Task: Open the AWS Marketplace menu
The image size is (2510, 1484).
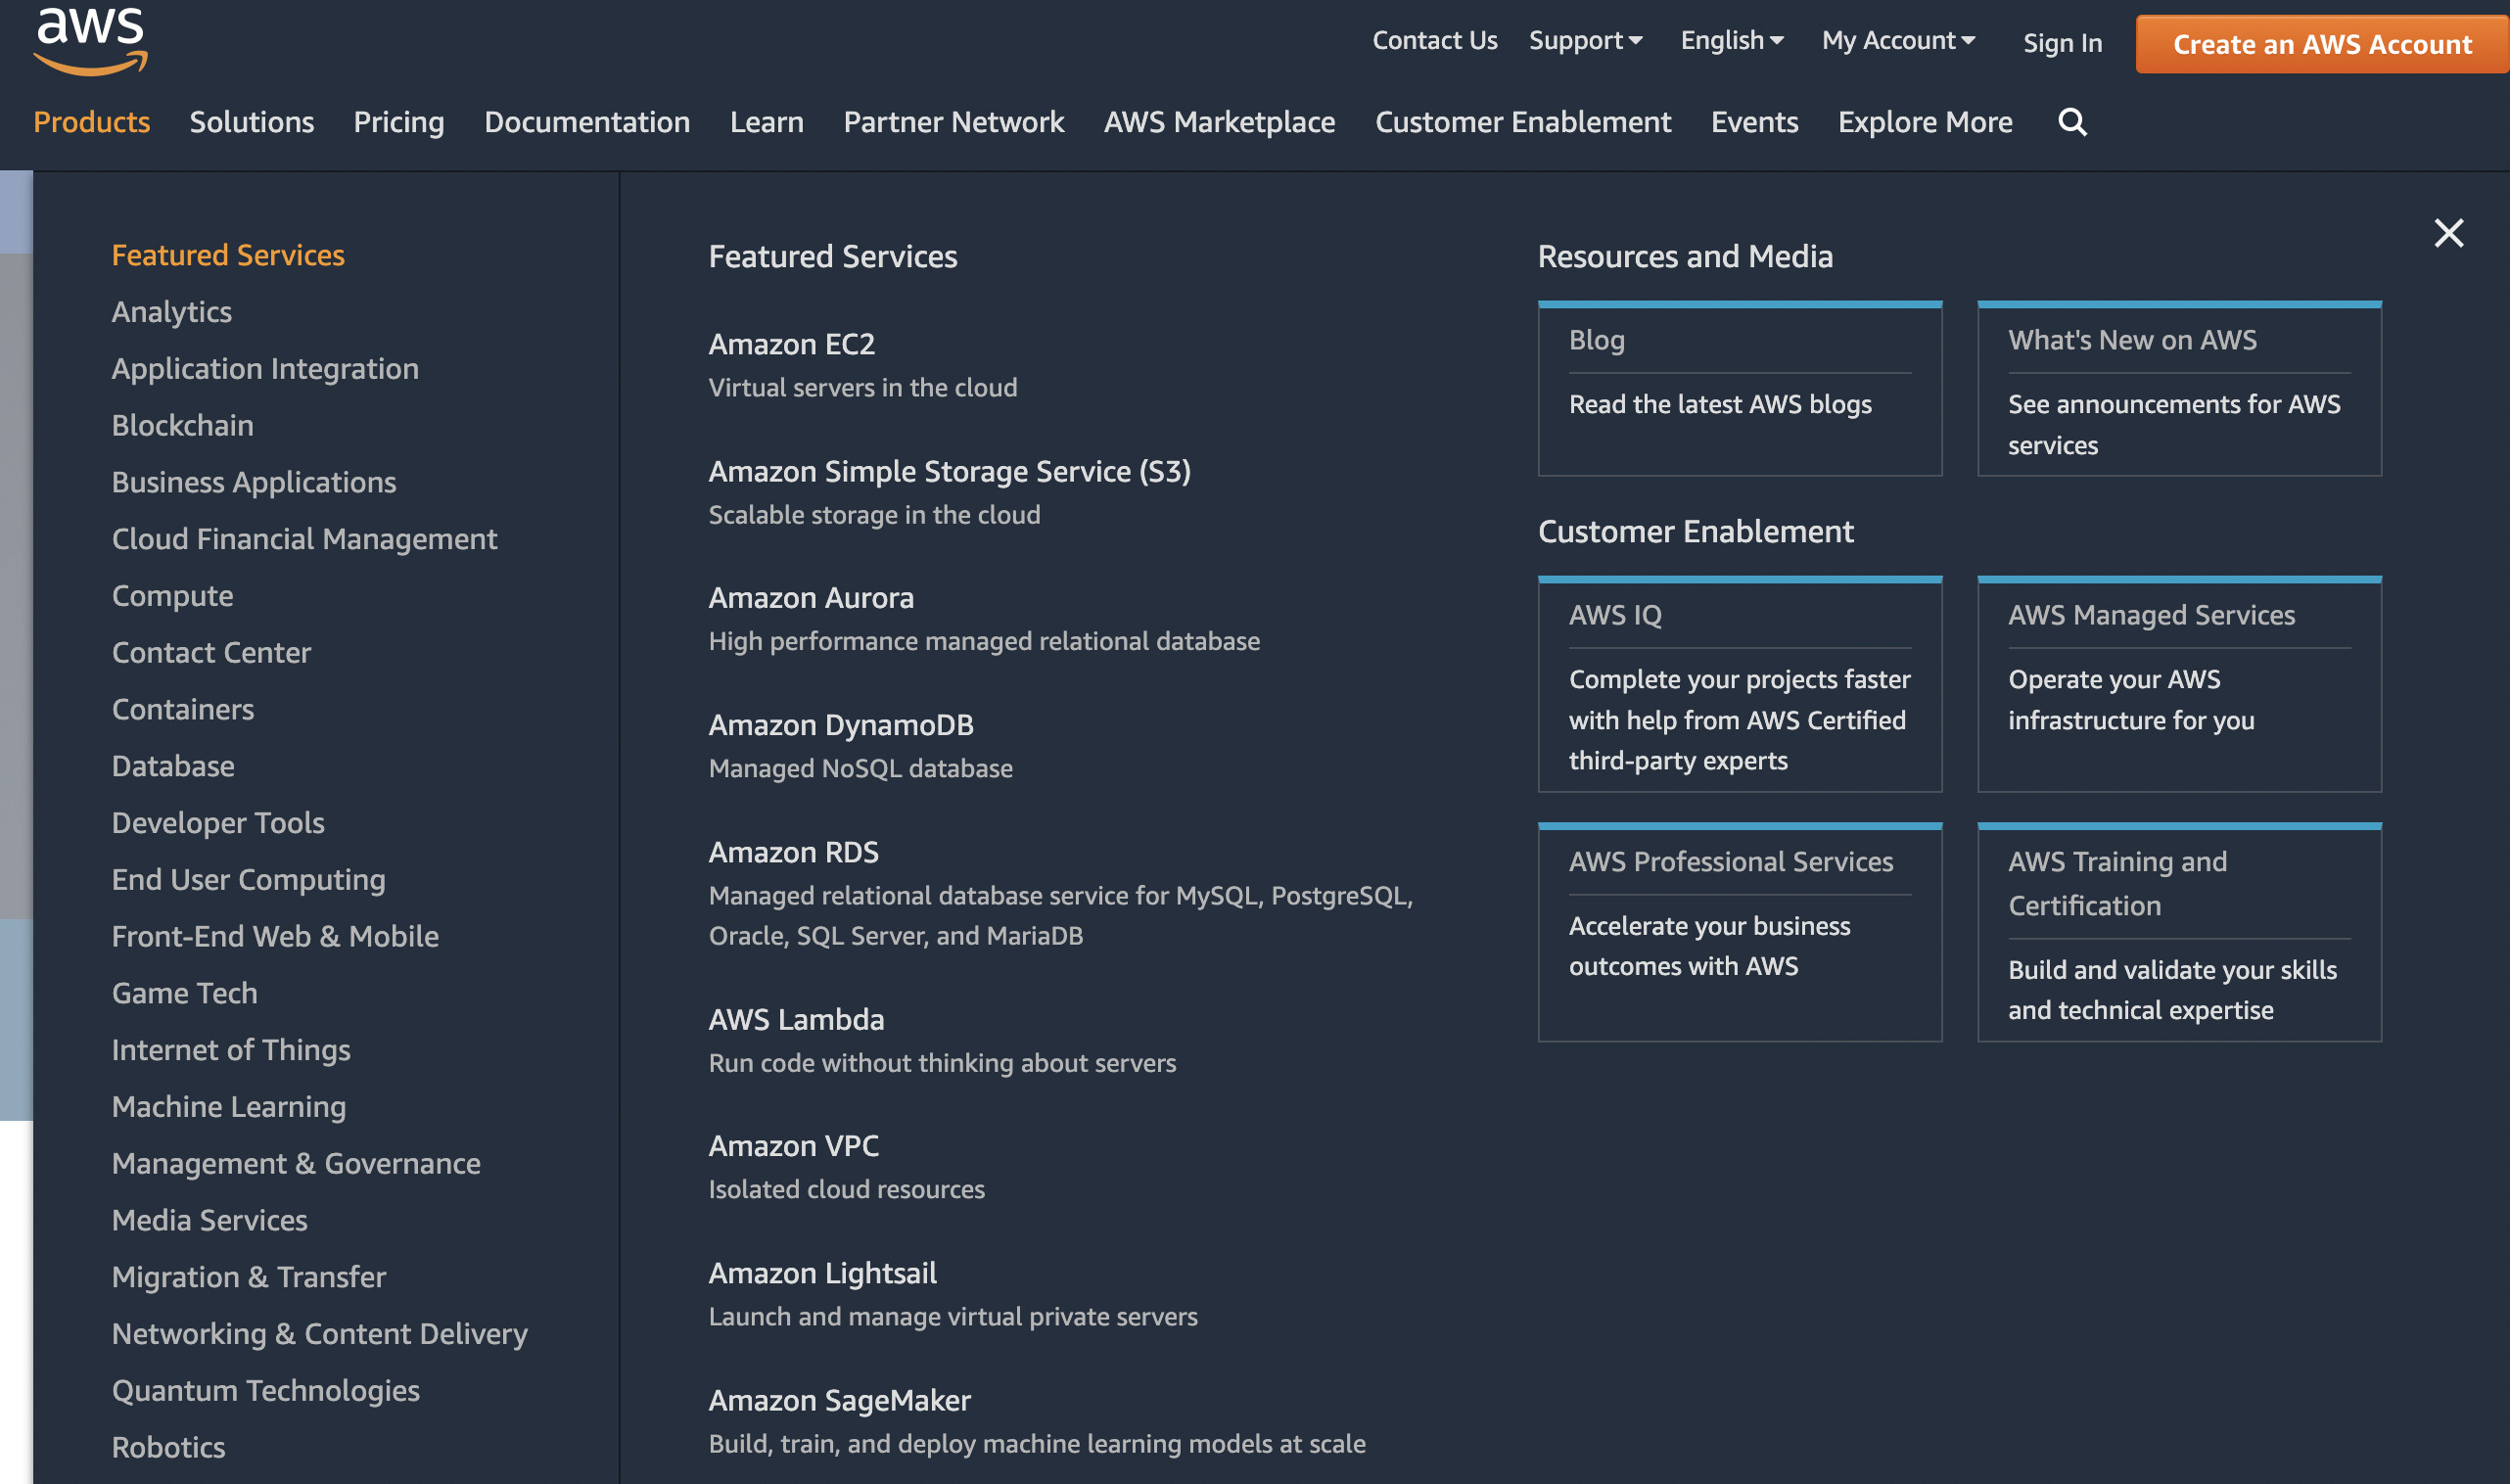Action: pyautogui.click(x=1219, y=122)
